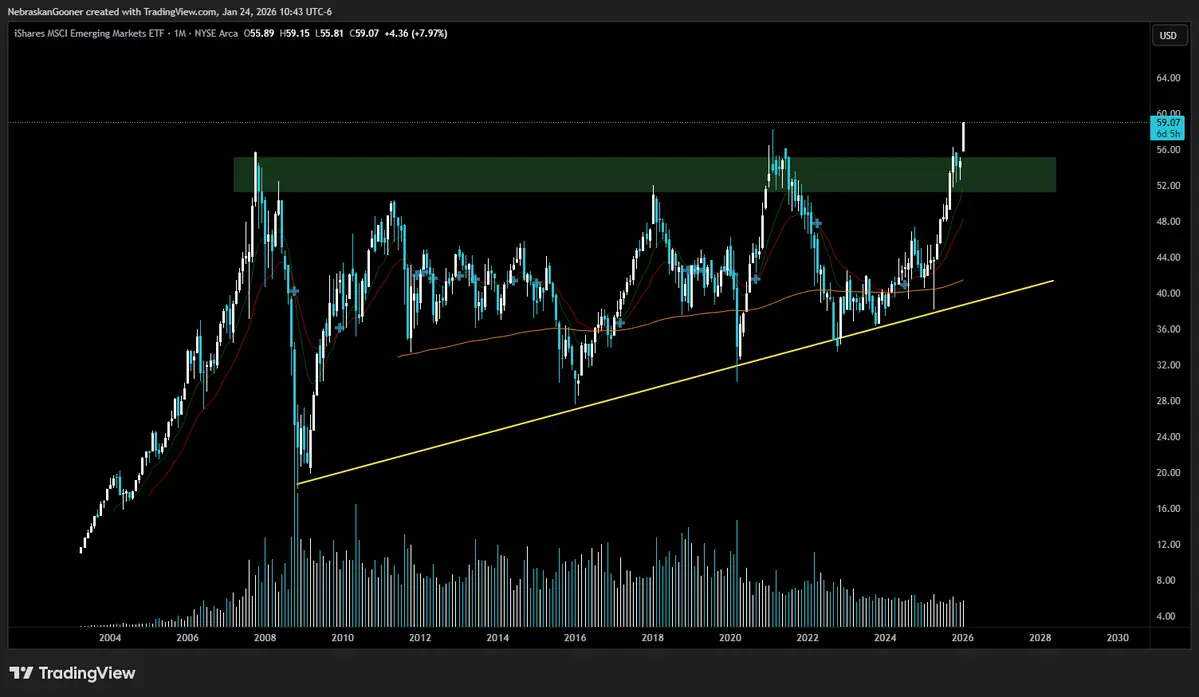The height and width of the screenshot is (697, 1199).
Task: Click the 24.00 price axis label
Action: click(x=1168, y=437)
